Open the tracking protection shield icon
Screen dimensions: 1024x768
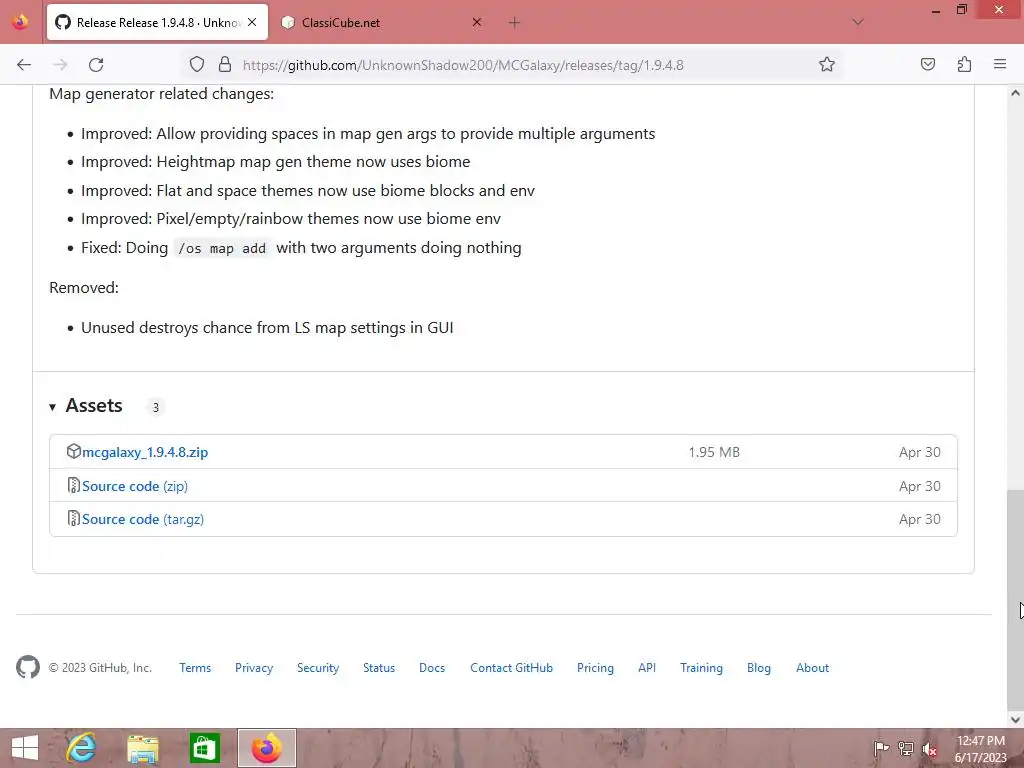pos(197,65)
